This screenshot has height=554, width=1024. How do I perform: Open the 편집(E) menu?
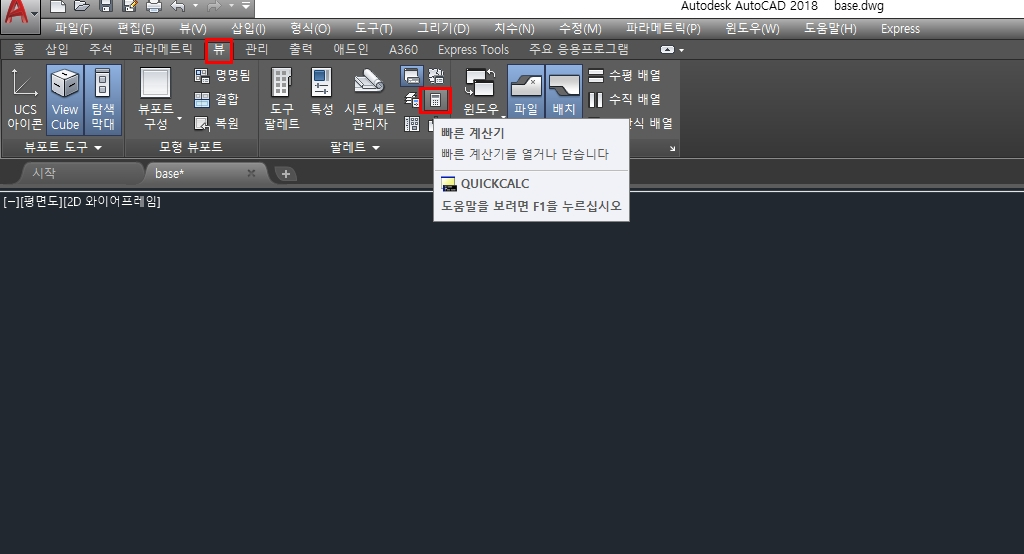point(136,29)
